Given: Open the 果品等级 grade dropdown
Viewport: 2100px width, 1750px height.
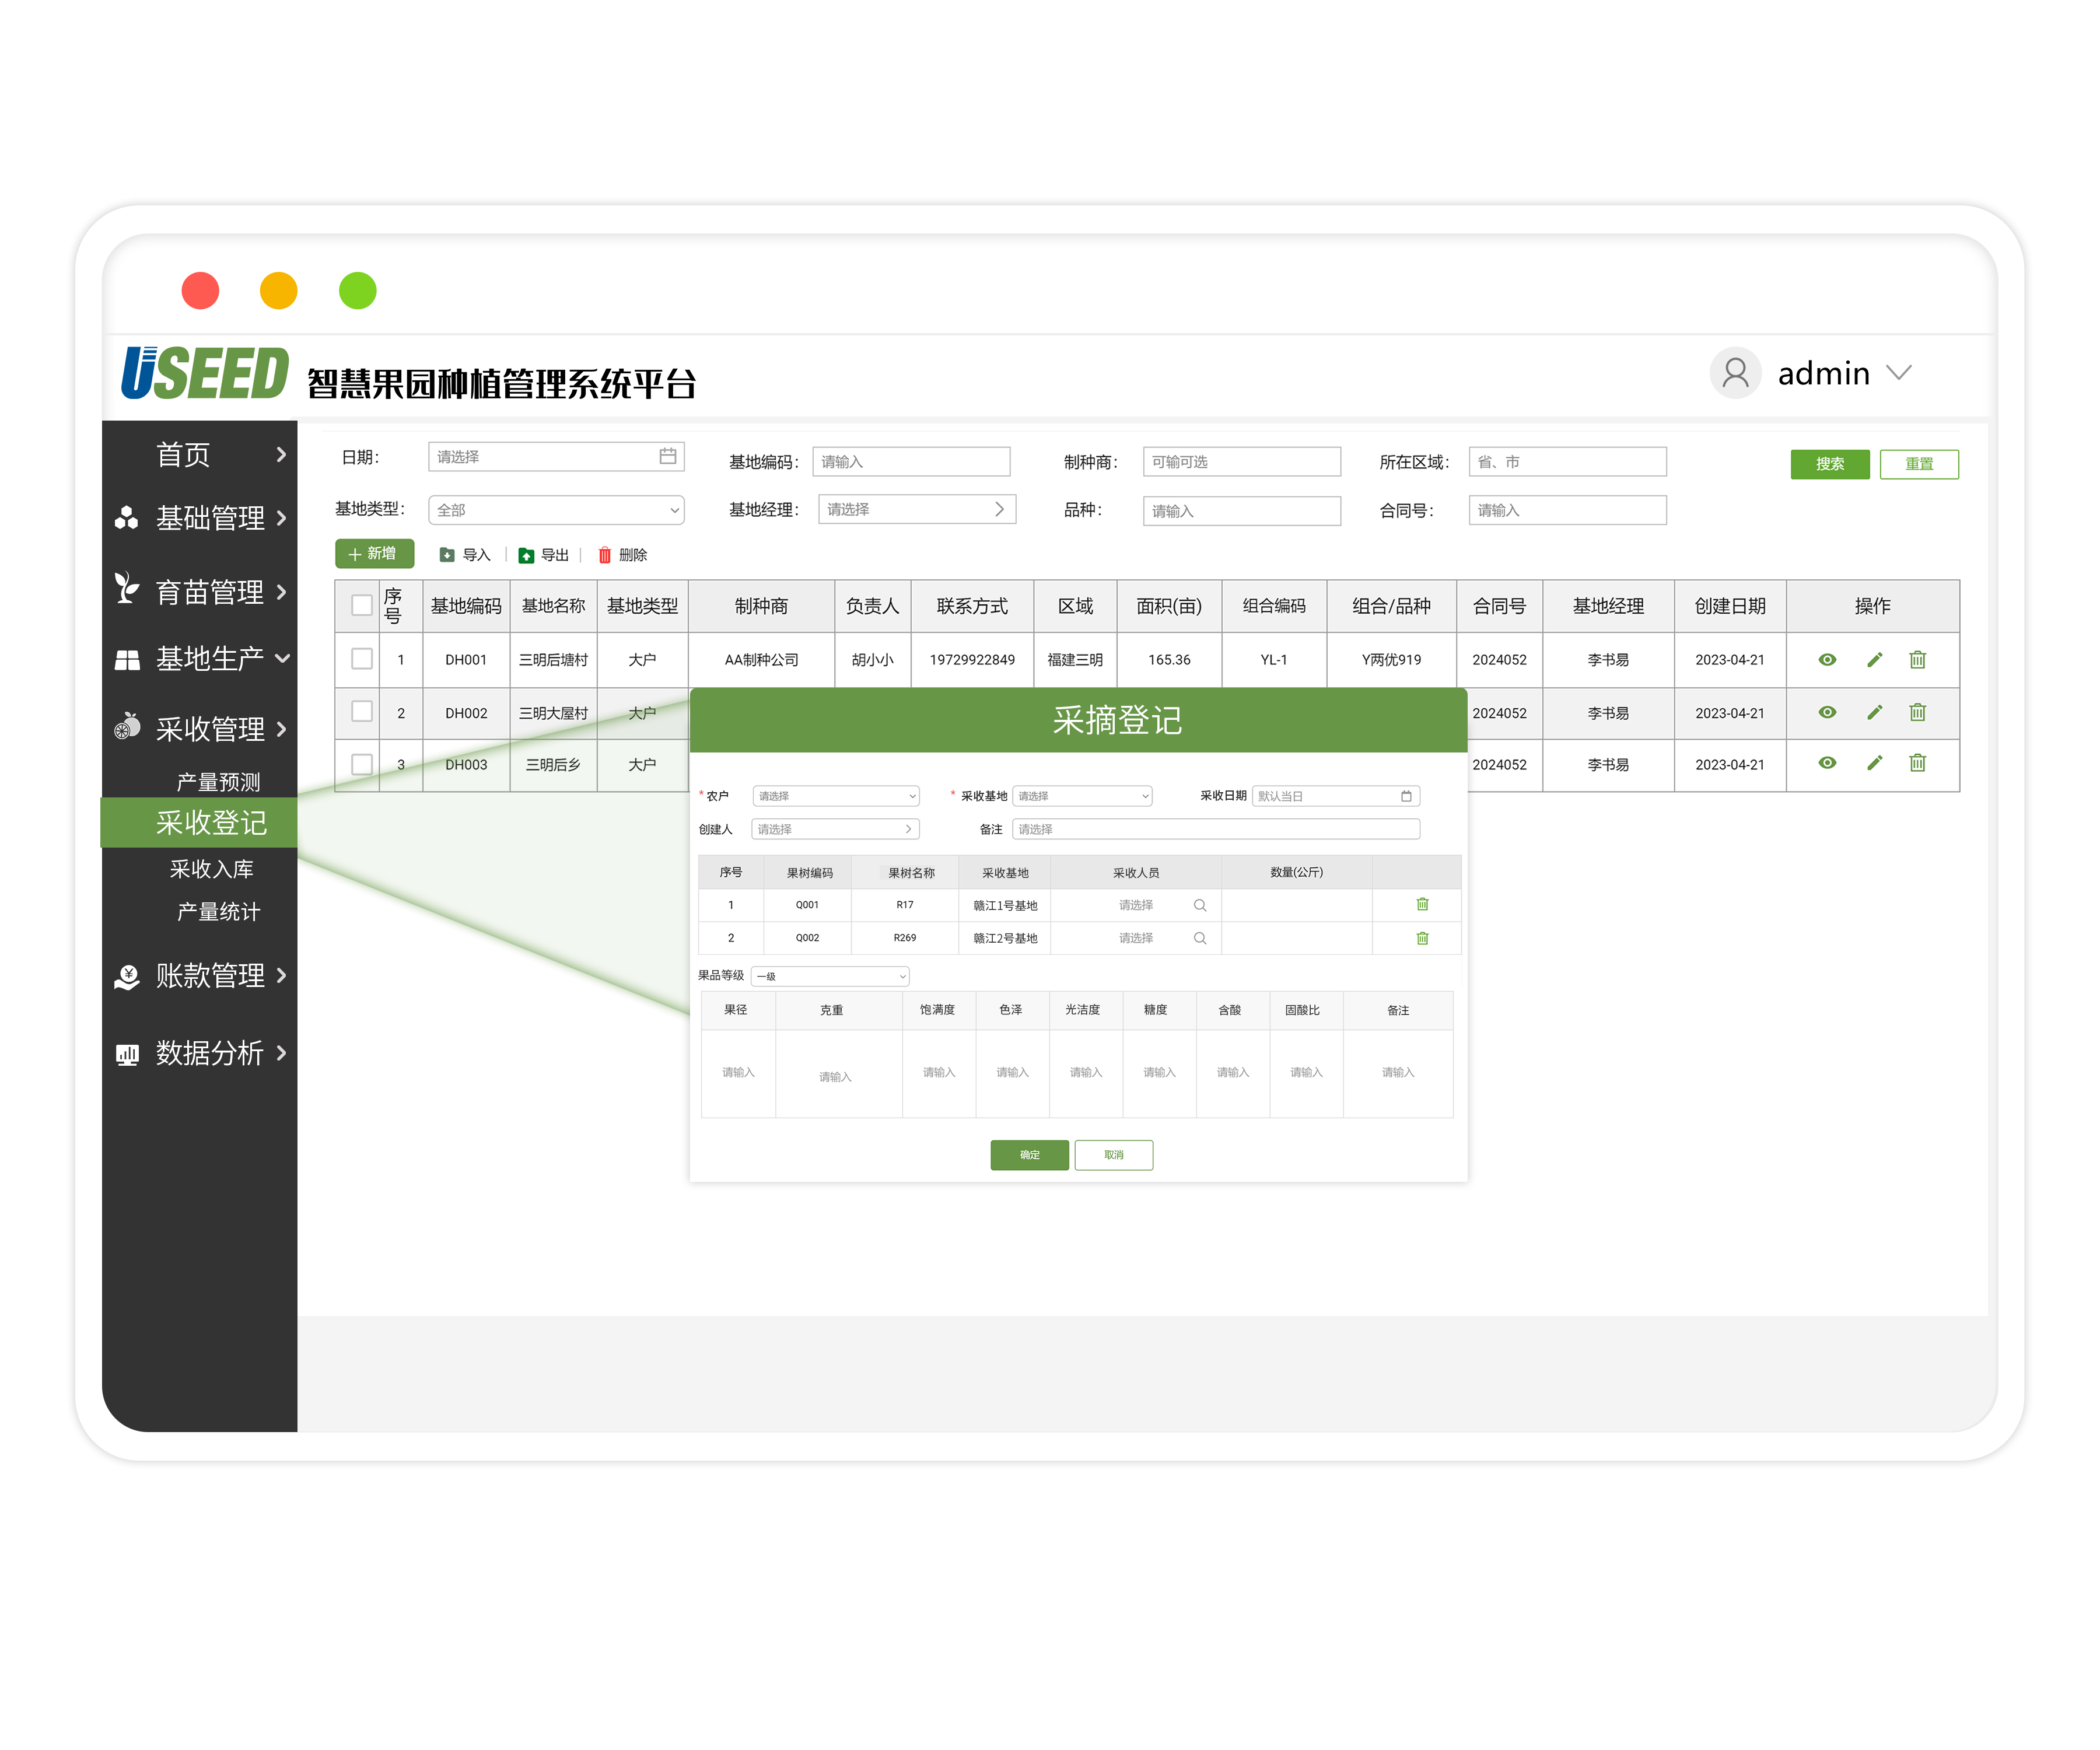Looking at the screenshot, I should (x=831, y=976).
